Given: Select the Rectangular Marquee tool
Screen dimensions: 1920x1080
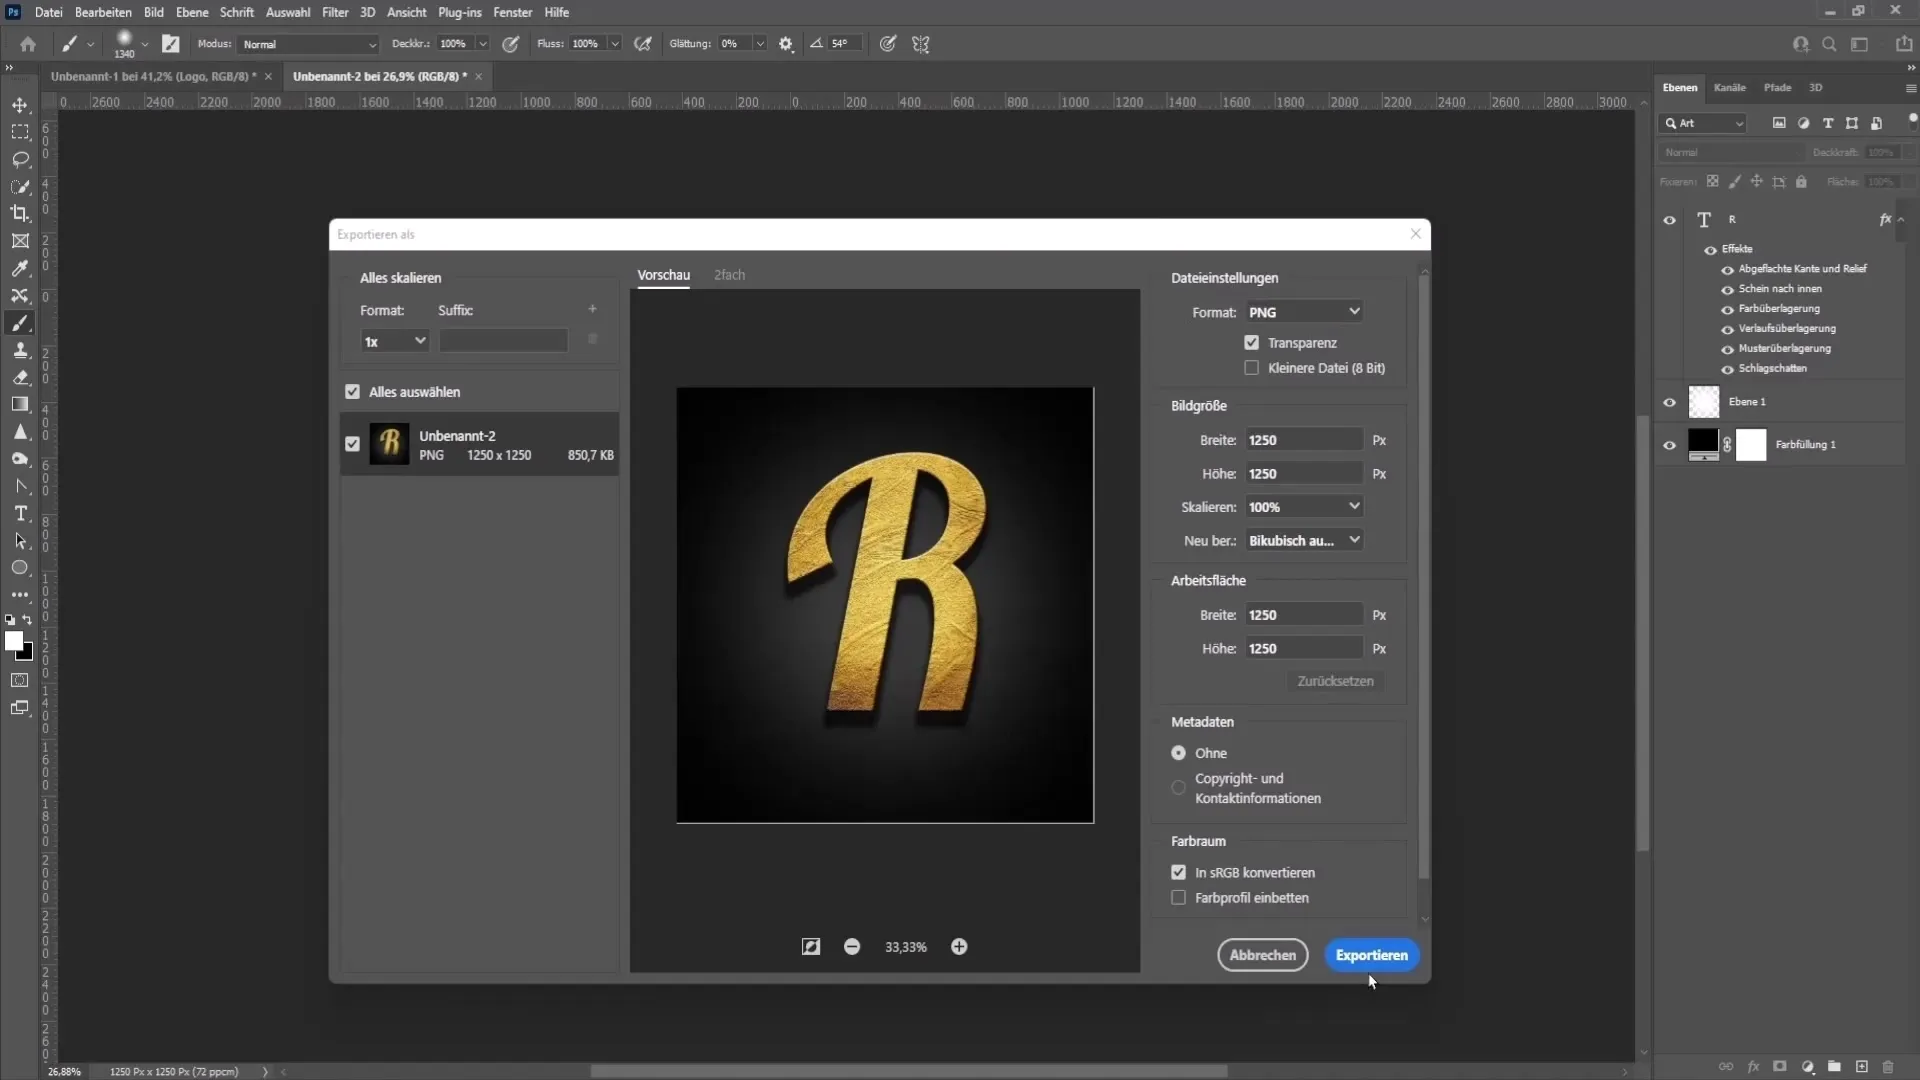Looking at the screenshot, I should (20, 132).
